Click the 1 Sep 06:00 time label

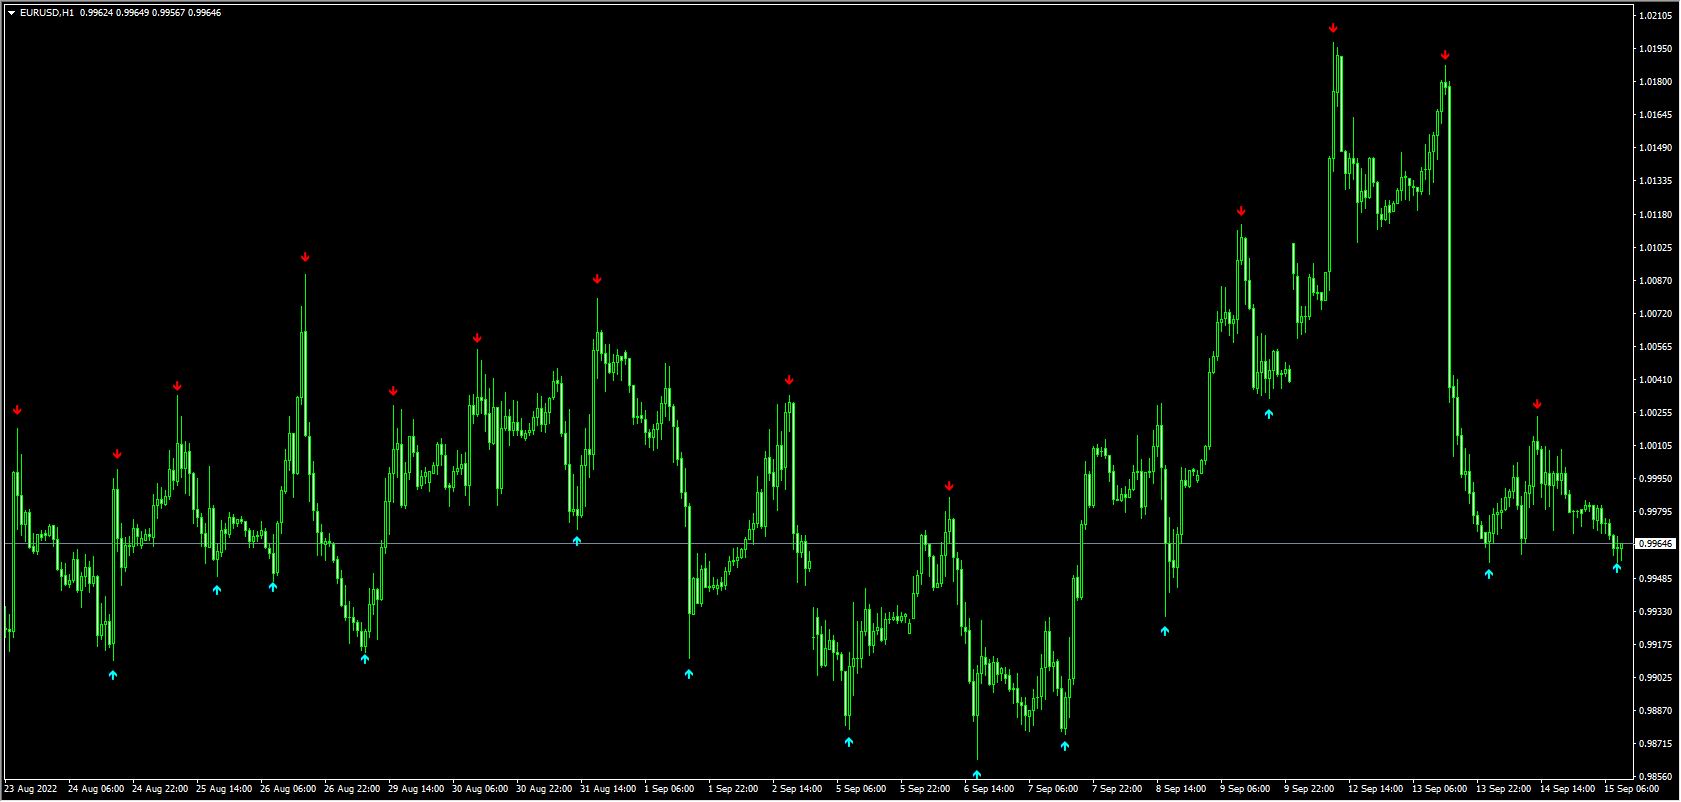[669, 789]
